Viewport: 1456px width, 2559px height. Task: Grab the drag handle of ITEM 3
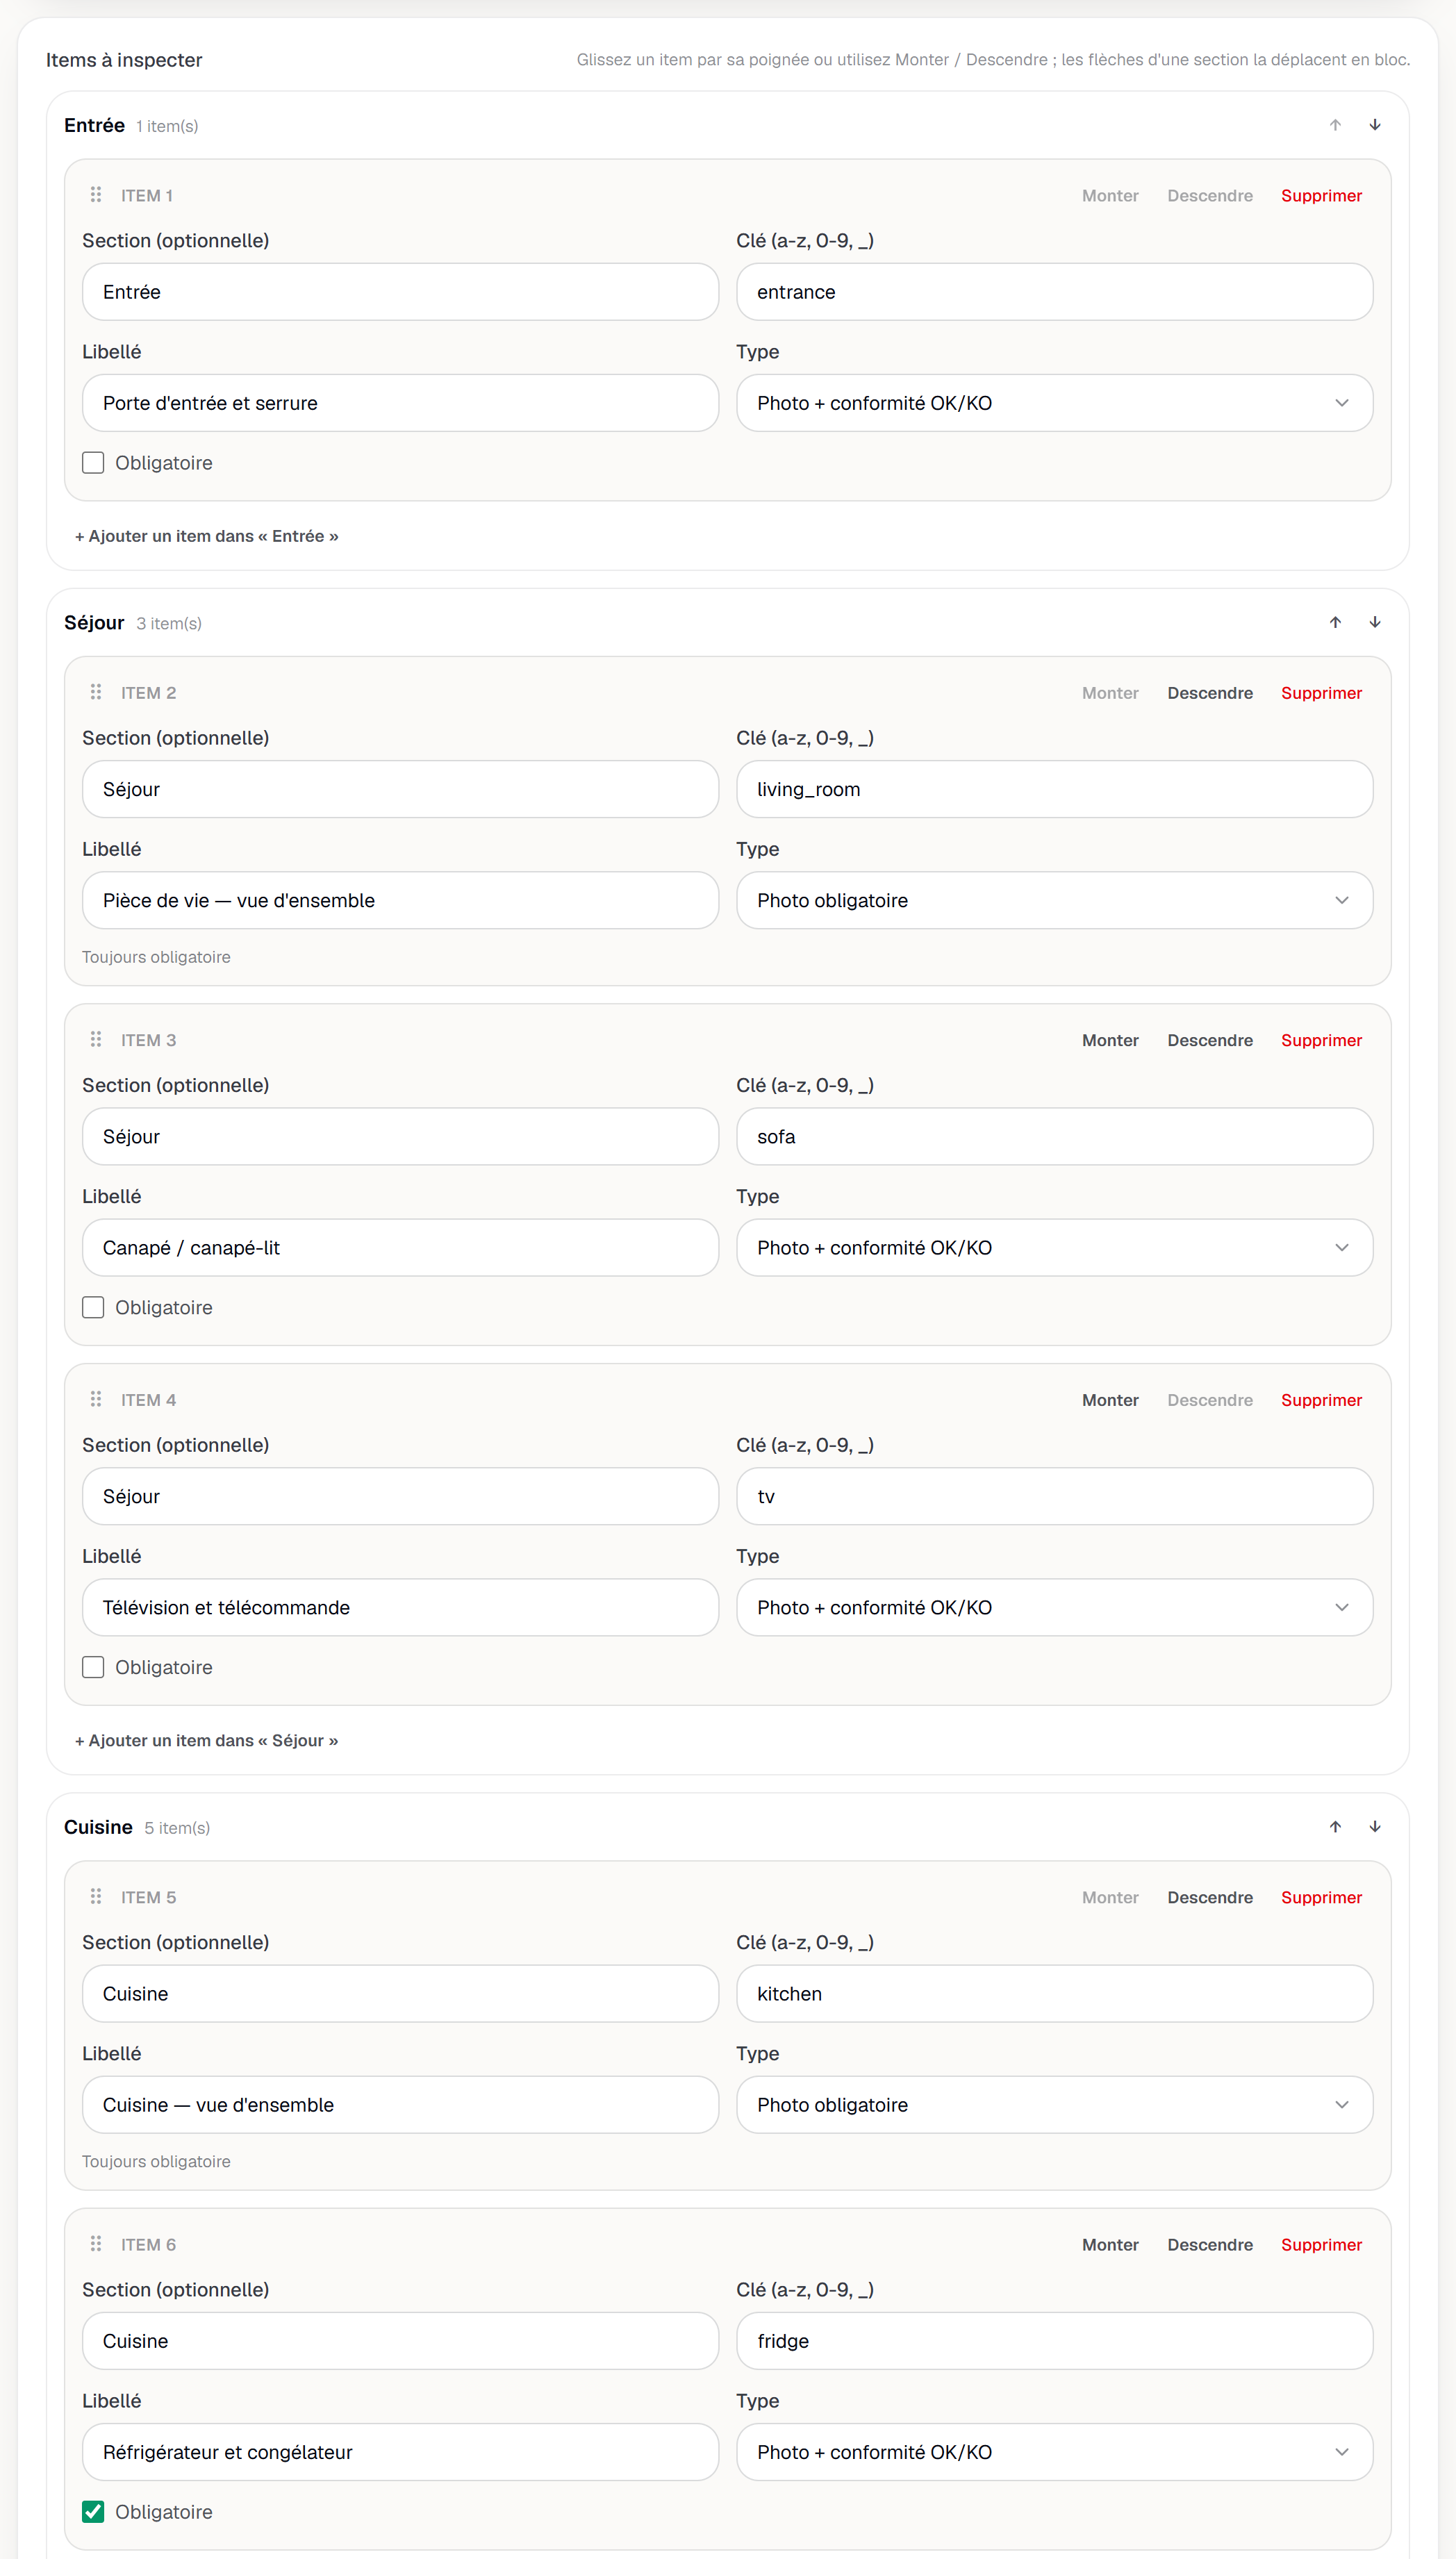[96, 1039]
